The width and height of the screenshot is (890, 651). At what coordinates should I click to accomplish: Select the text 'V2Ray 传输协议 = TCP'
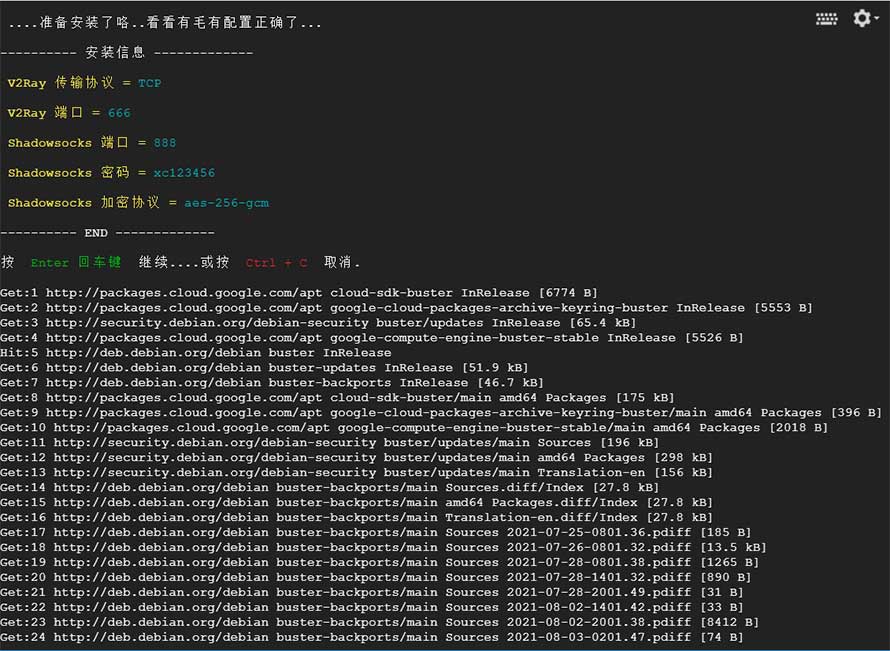click(85, 83)
